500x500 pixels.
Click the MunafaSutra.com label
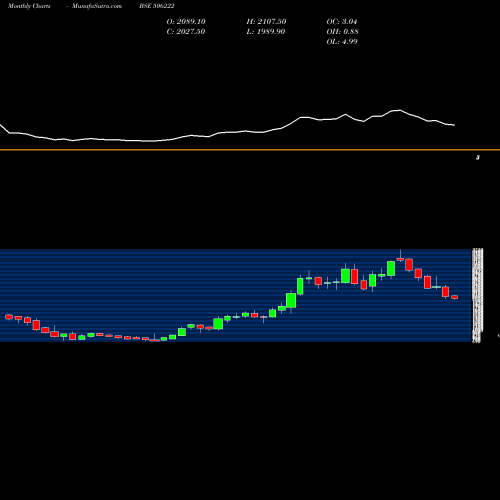(97, 6)
